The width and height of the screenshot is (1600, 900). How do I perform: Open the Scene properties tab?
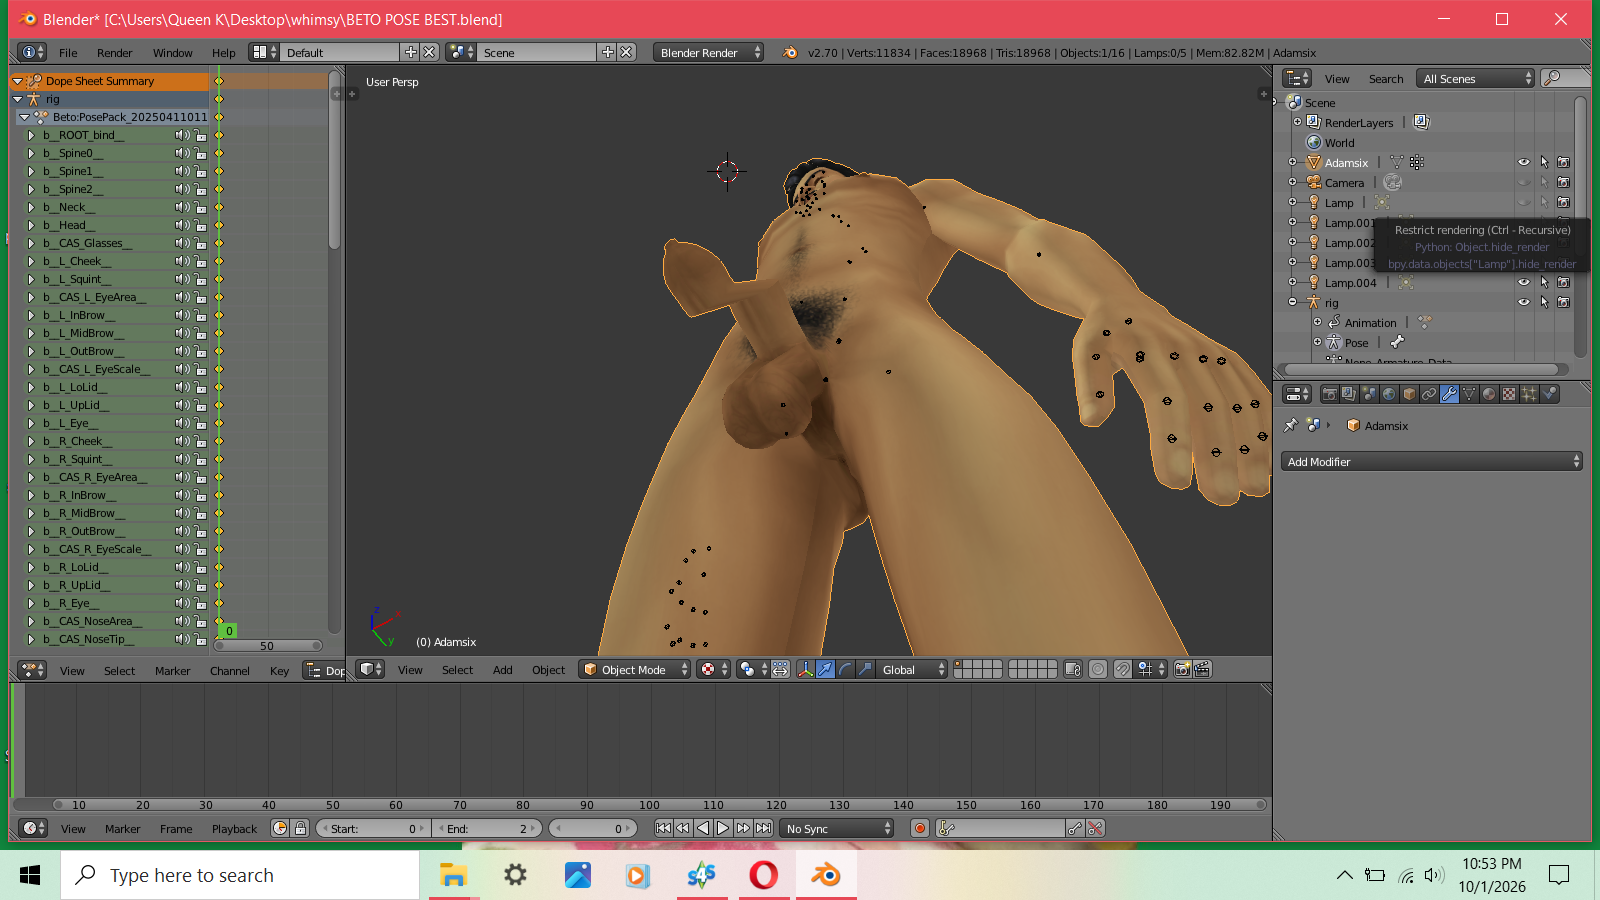[1369, 394]
